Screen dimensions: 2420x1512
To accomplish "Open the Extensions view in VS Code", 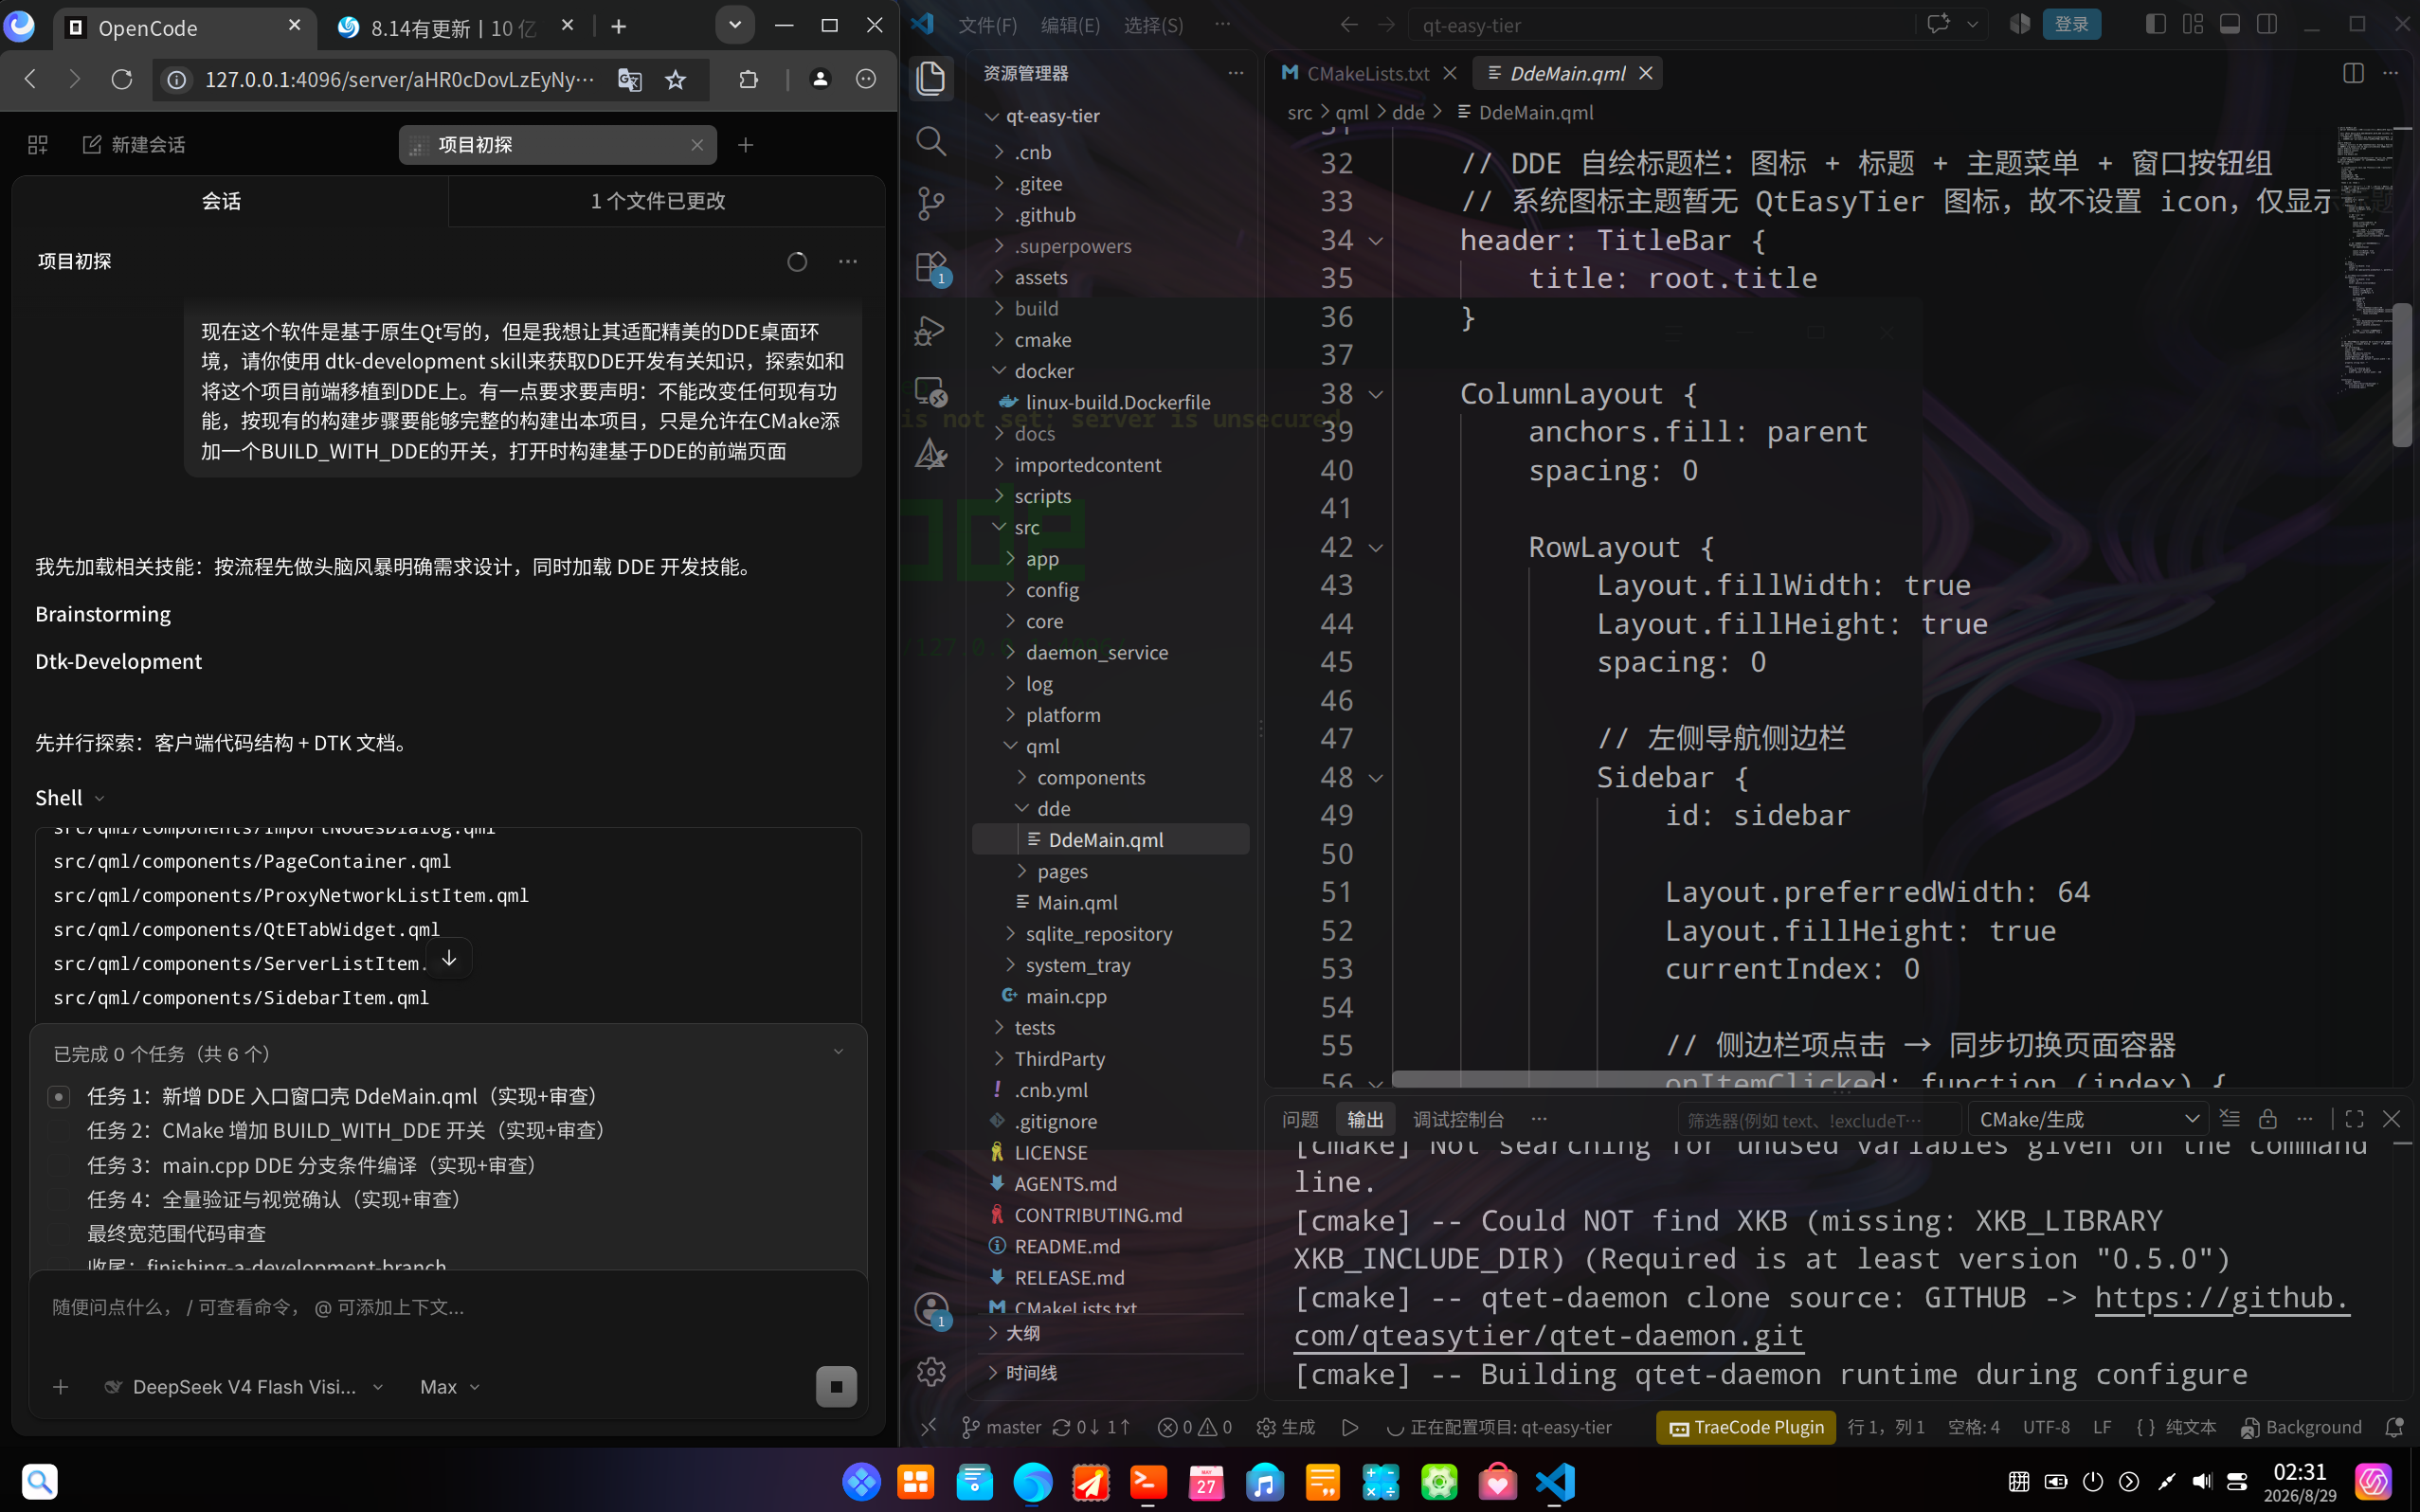I will tap(931, 267).
